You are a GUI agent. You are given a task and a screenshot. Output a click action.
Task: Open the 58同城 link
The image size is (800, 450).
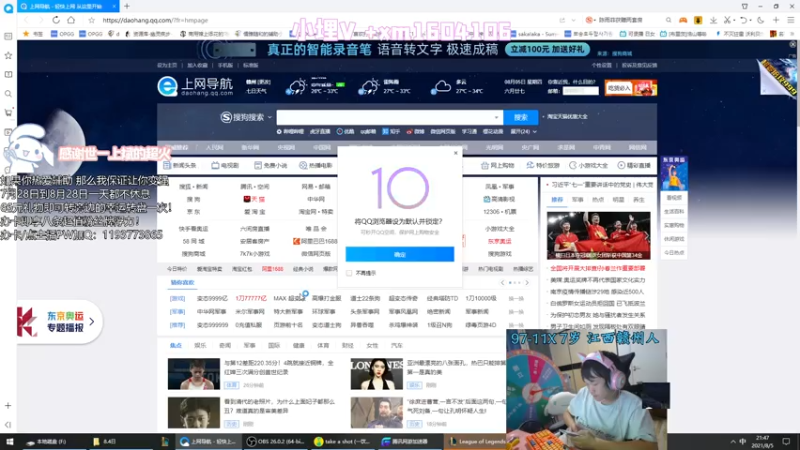[x=193, y=241]
